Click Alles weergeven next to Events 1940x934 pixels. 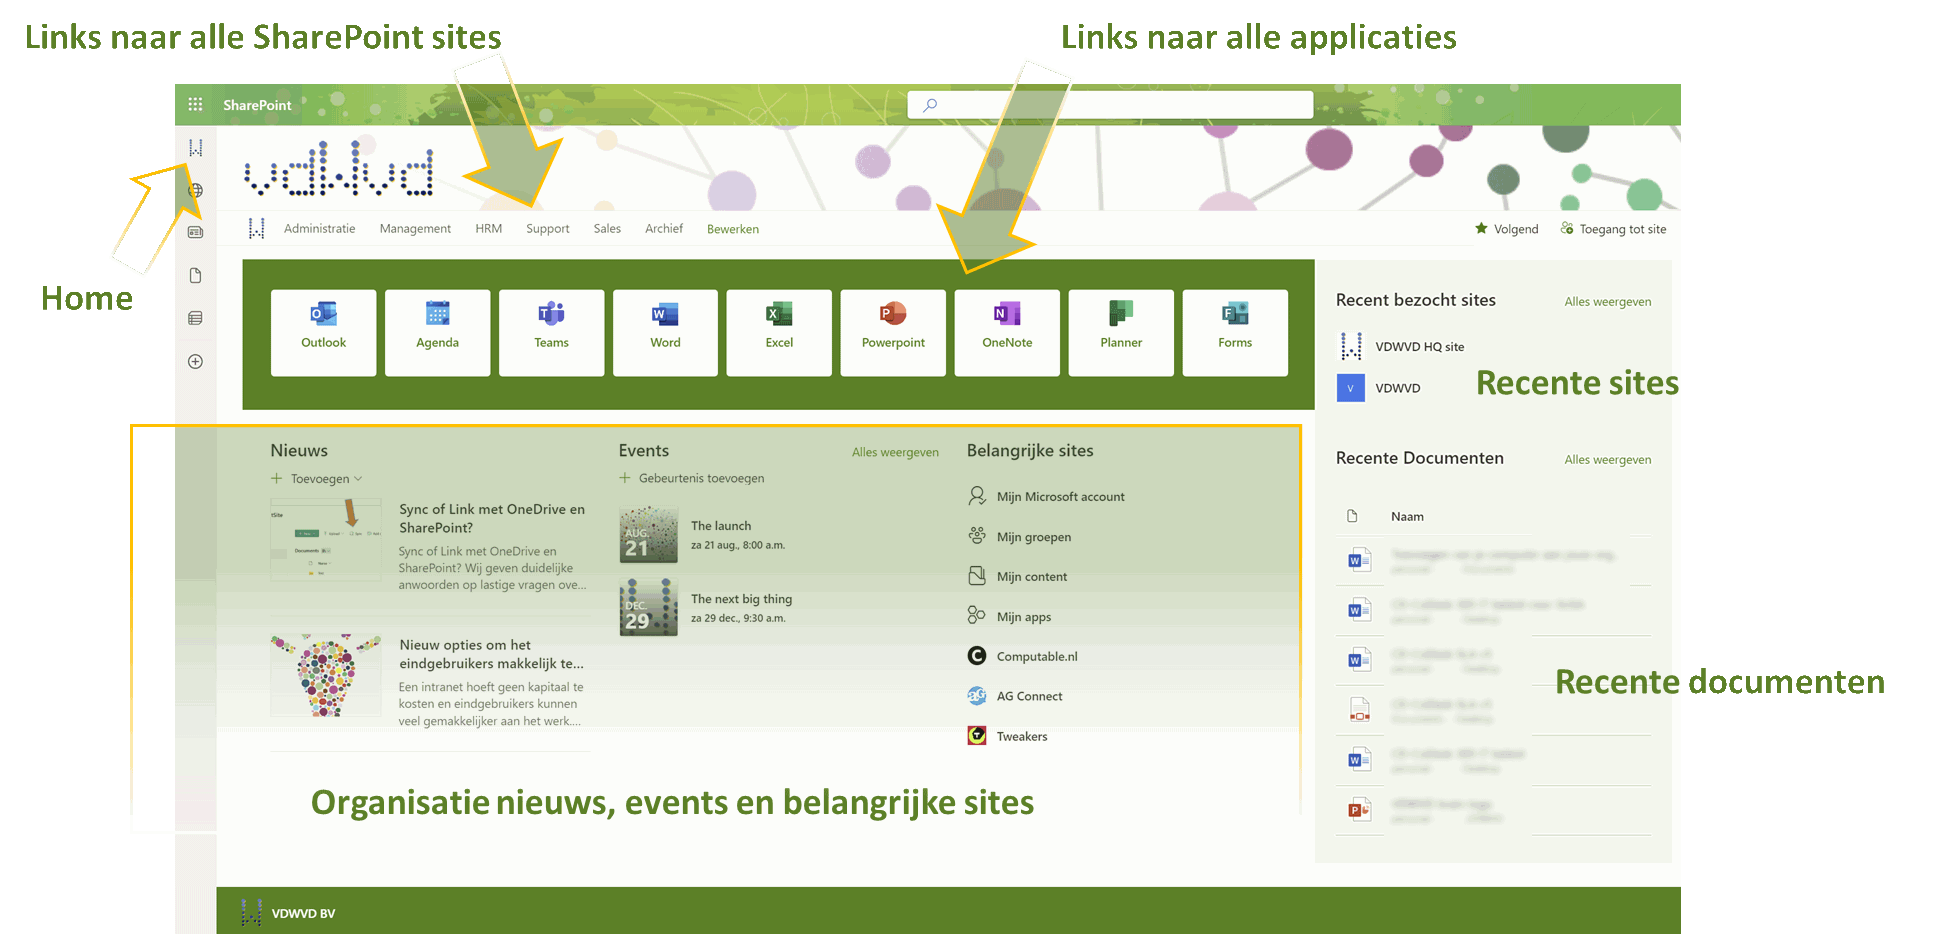pos(895,452)
